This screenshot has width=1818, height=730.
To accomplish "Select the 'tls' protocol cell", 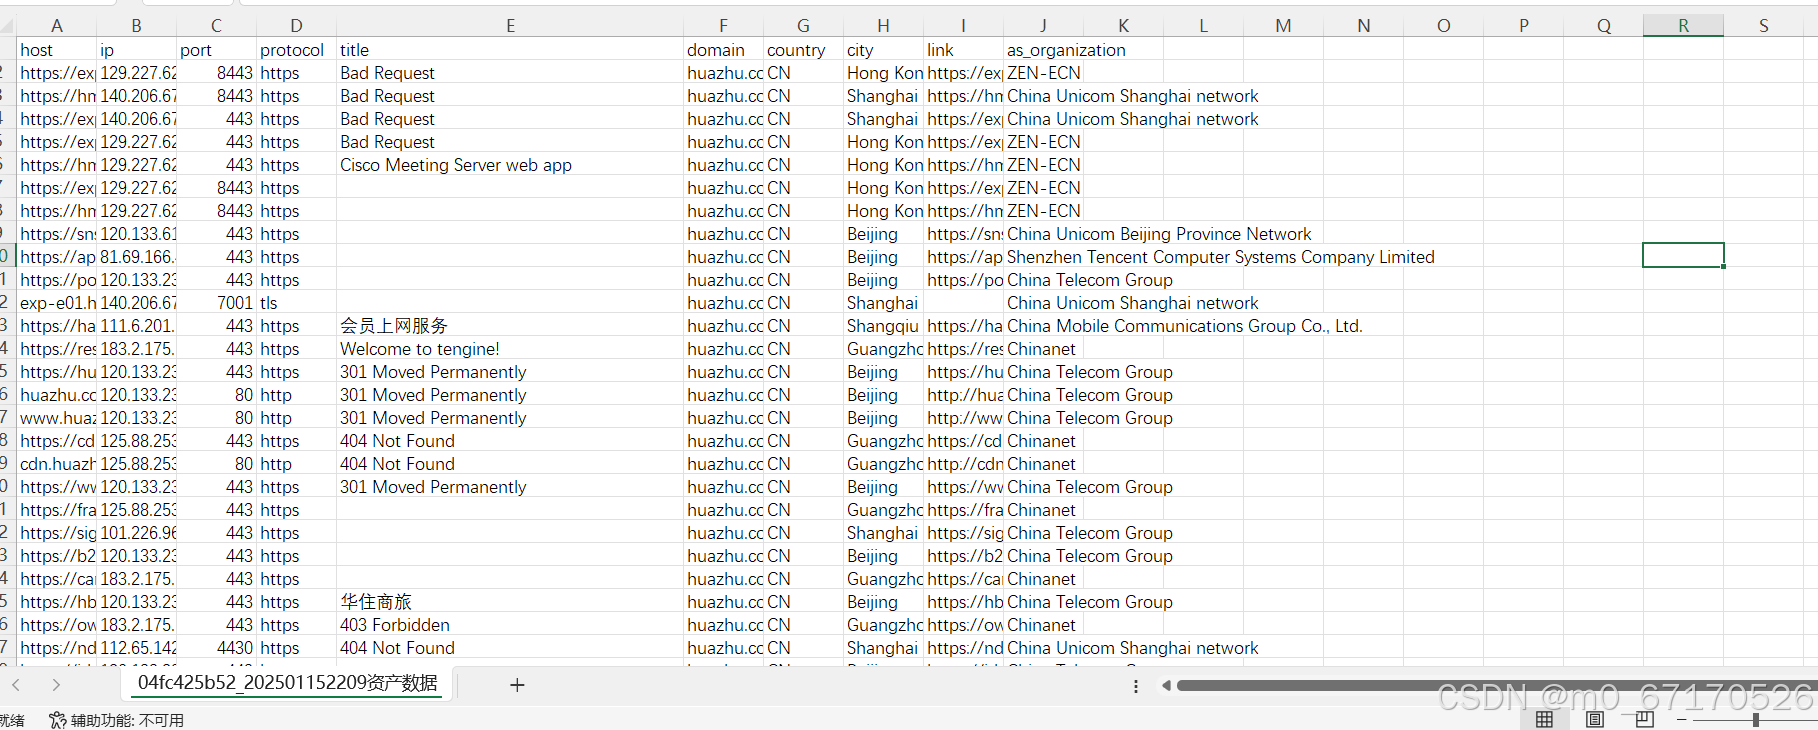I will (297, 303).
